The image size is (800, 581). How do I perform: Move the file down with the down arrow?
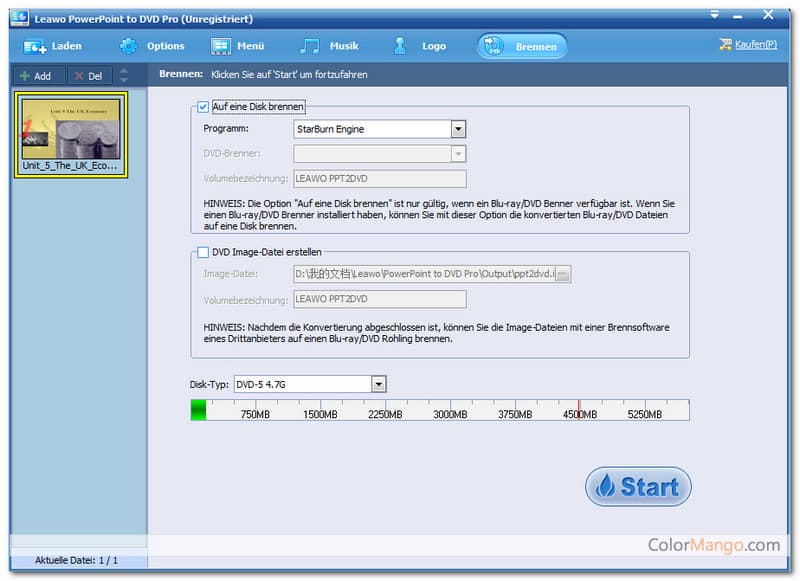(x=123, y=80)
